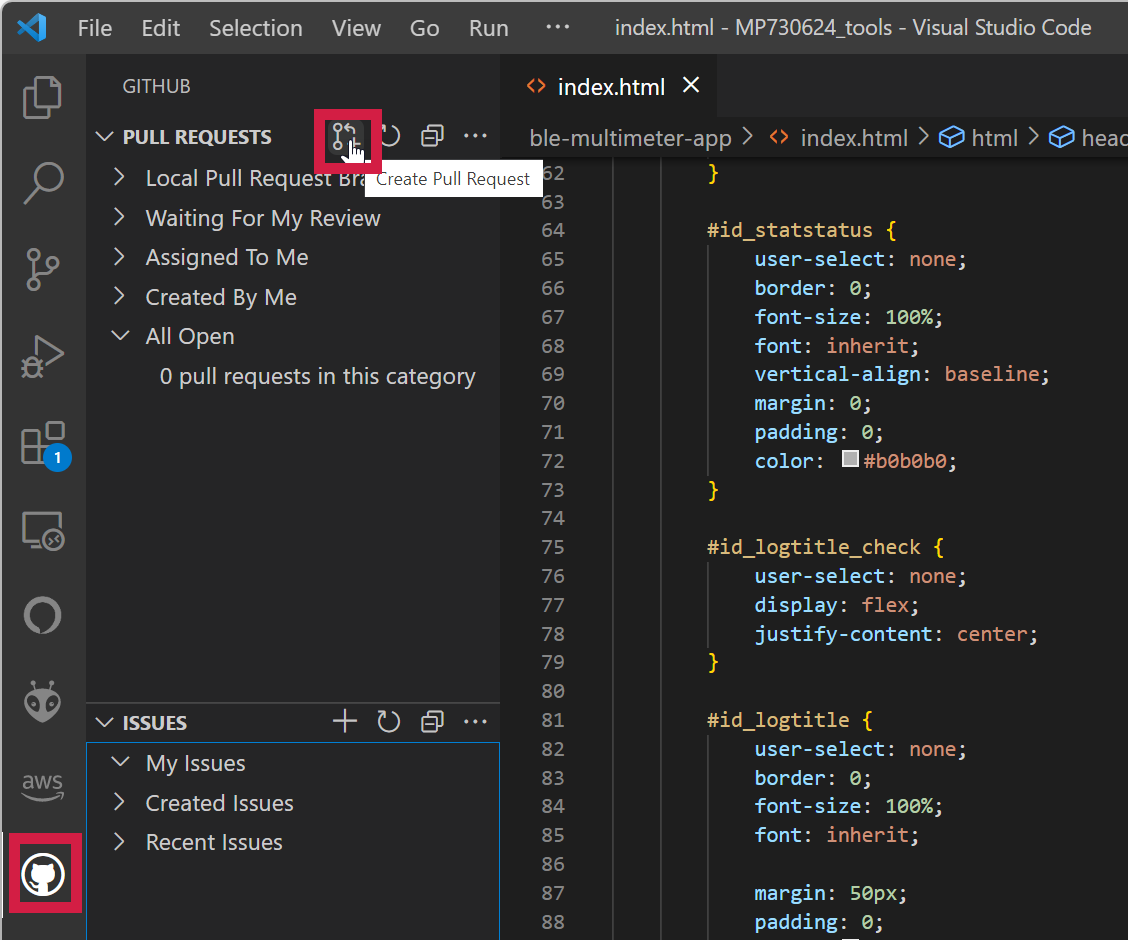This screenshot has height=940, width=1128.
Task: Click line number 72 in gutter
Action: tap(552, 461)
